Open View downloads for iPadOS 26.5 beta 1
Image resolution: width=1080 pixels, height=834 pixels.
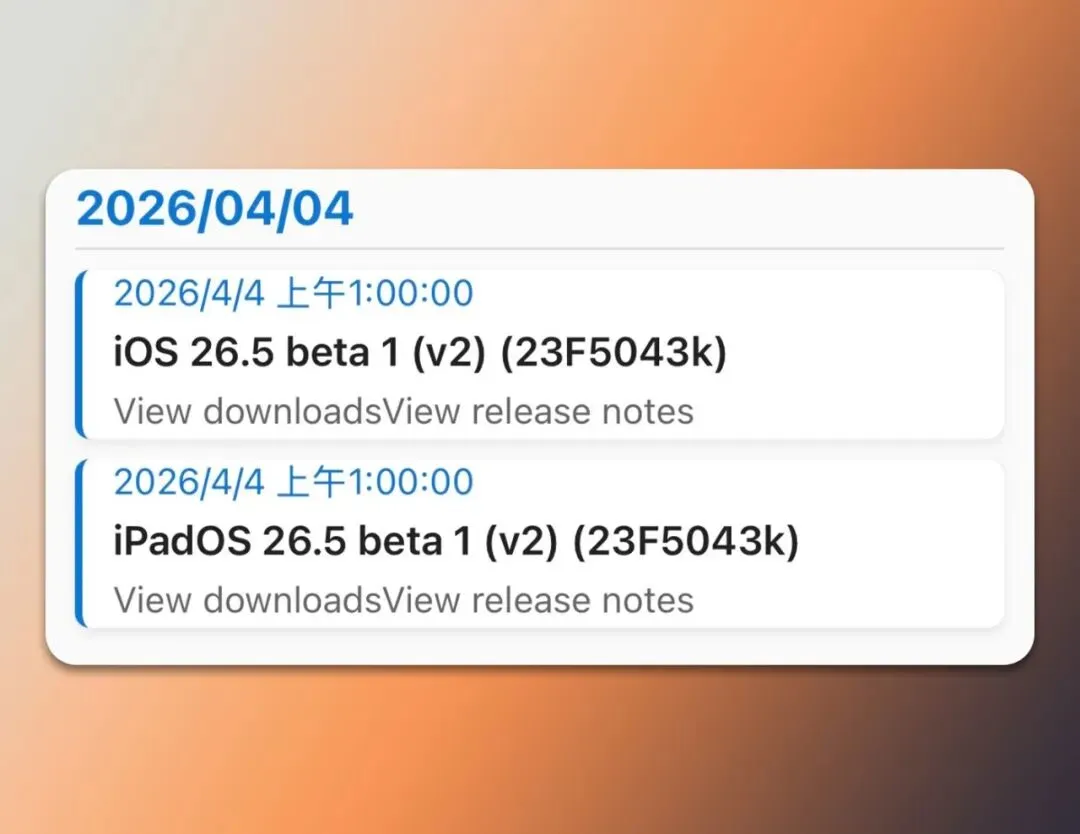click(x=248, y=600)
